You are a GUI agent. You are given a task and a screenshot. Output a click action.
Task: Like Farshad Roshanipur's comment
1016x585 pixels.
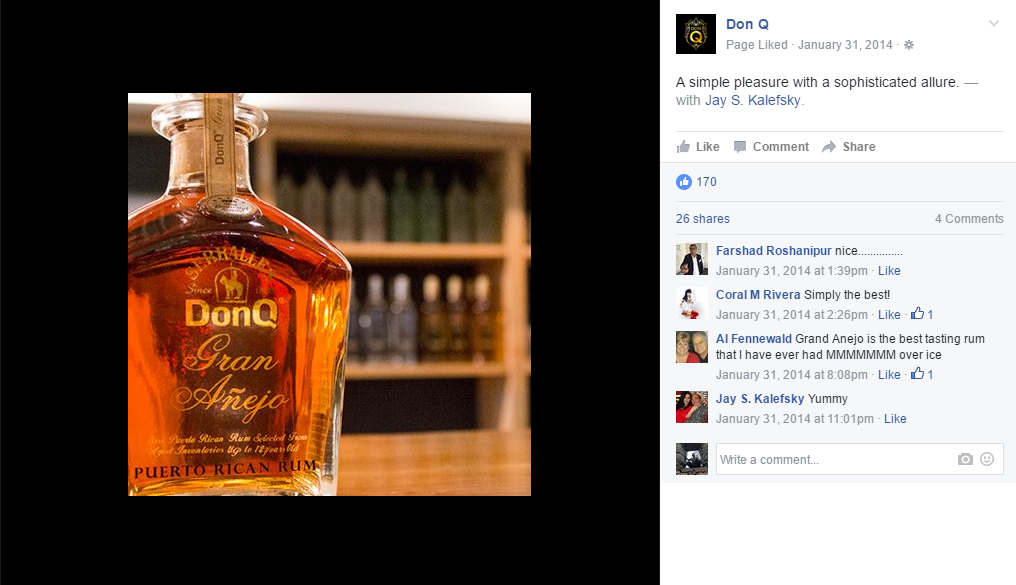(x=888, y=271)
